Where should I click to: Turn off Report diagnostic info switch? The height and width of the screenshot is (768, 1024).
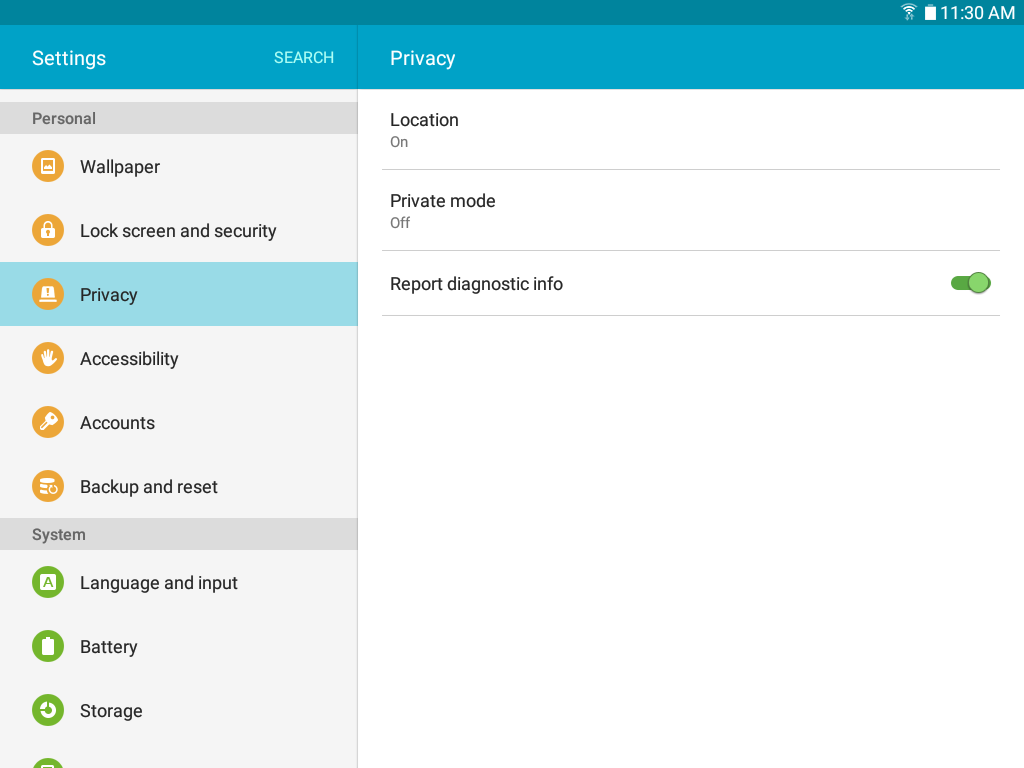[970, 283]
